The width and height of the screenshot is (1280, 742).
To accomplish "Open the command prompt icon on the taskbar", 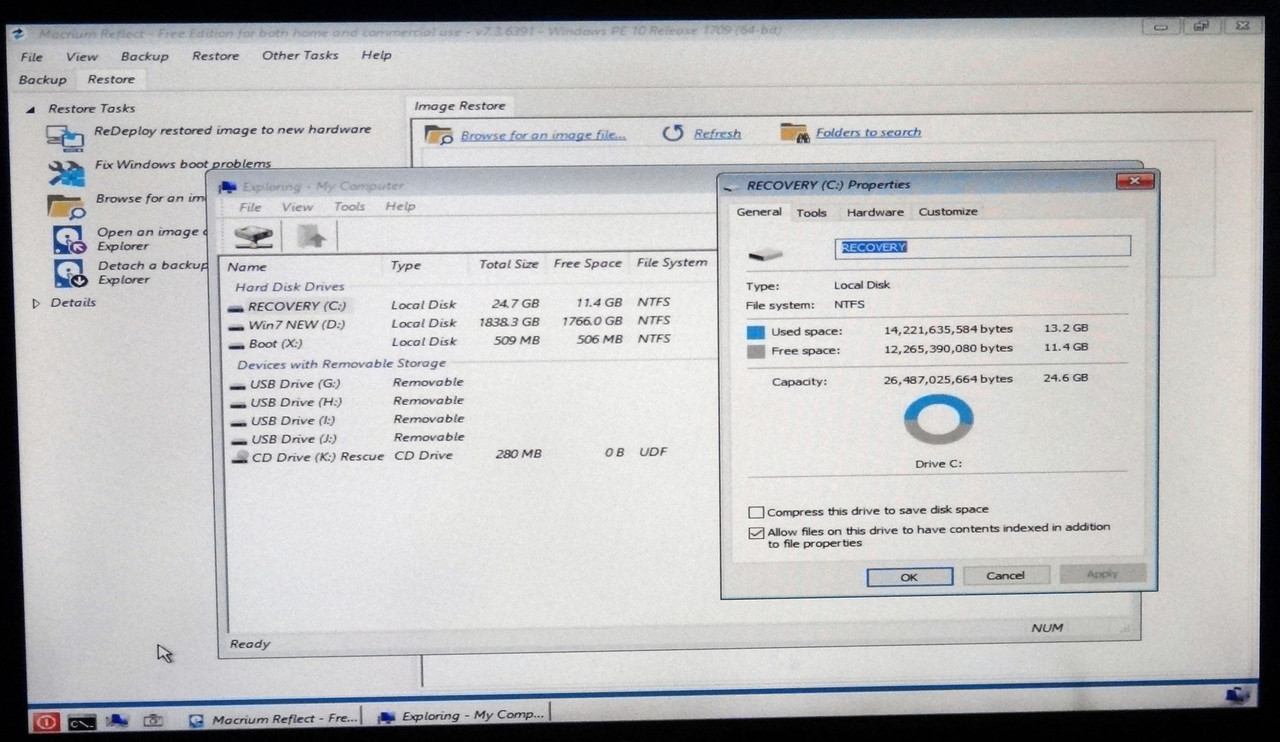I will coord(82,720).
